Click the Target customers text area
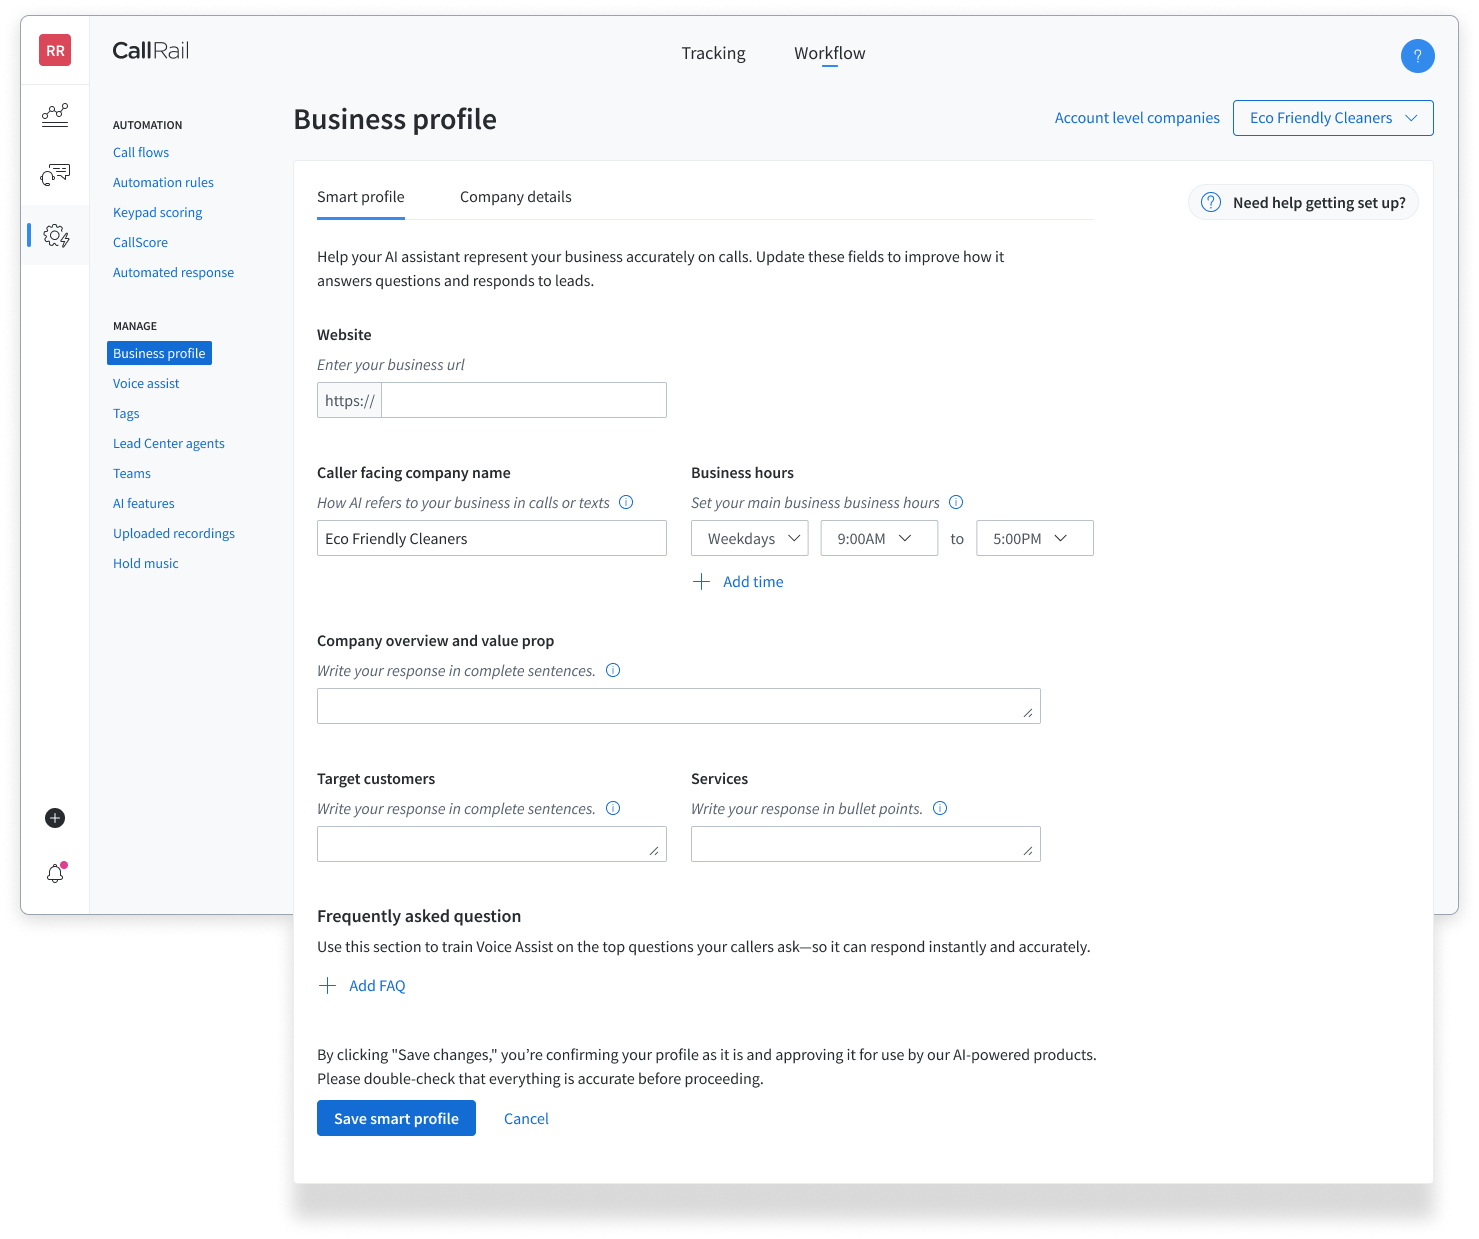 491,843
